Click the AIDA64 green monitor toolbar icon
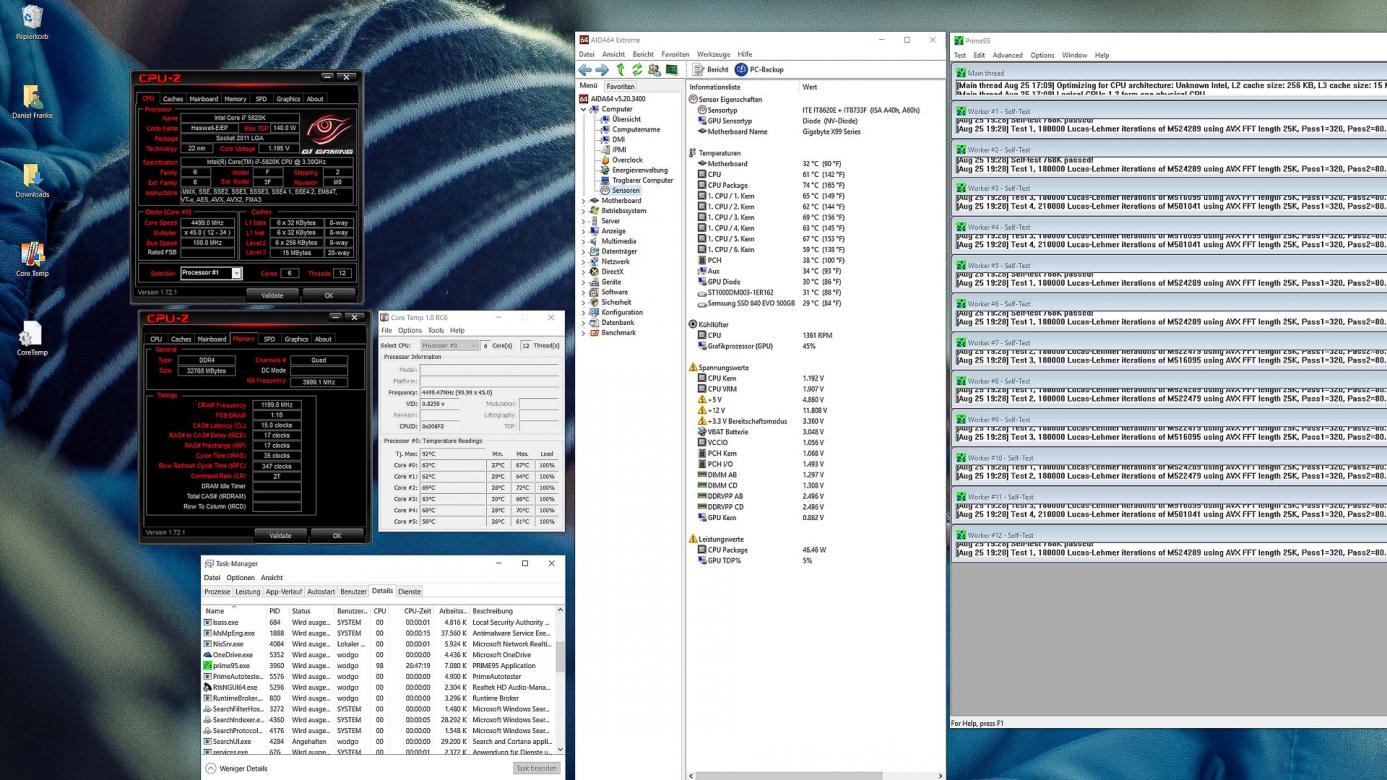The height and width of the screenshot is (780, 1387). tap(672, 70)
